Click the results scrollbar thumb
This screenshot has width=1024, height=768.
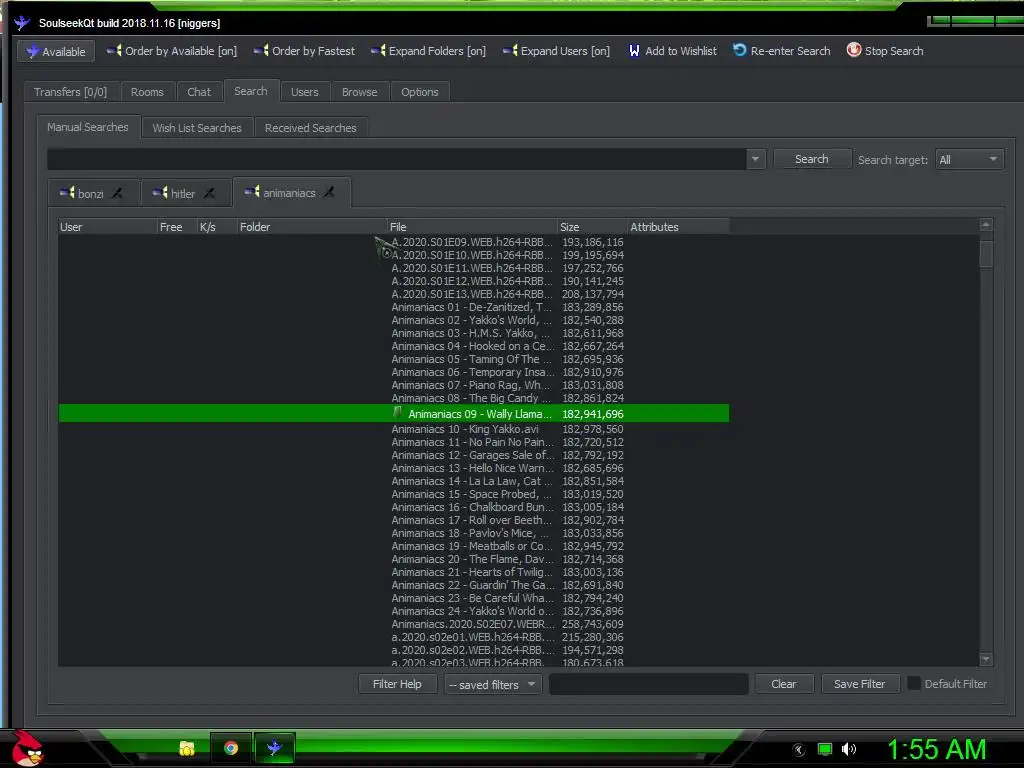click(986, 253)
